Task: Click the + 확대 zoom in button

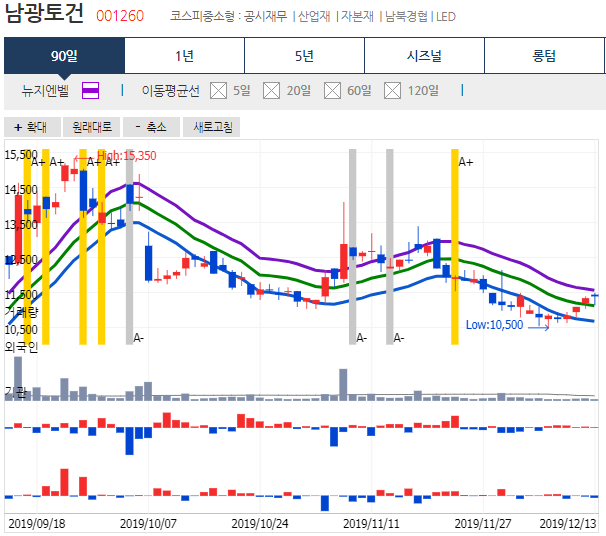Action: [32, 127]
